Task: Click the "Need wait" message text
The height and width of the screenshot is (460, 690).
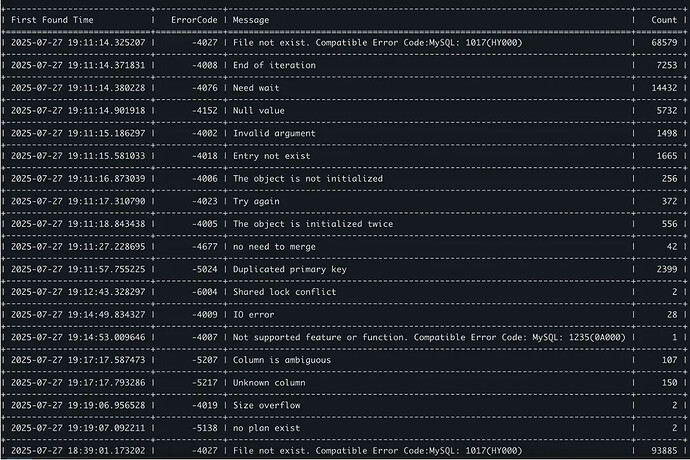Action: (256, 88)
